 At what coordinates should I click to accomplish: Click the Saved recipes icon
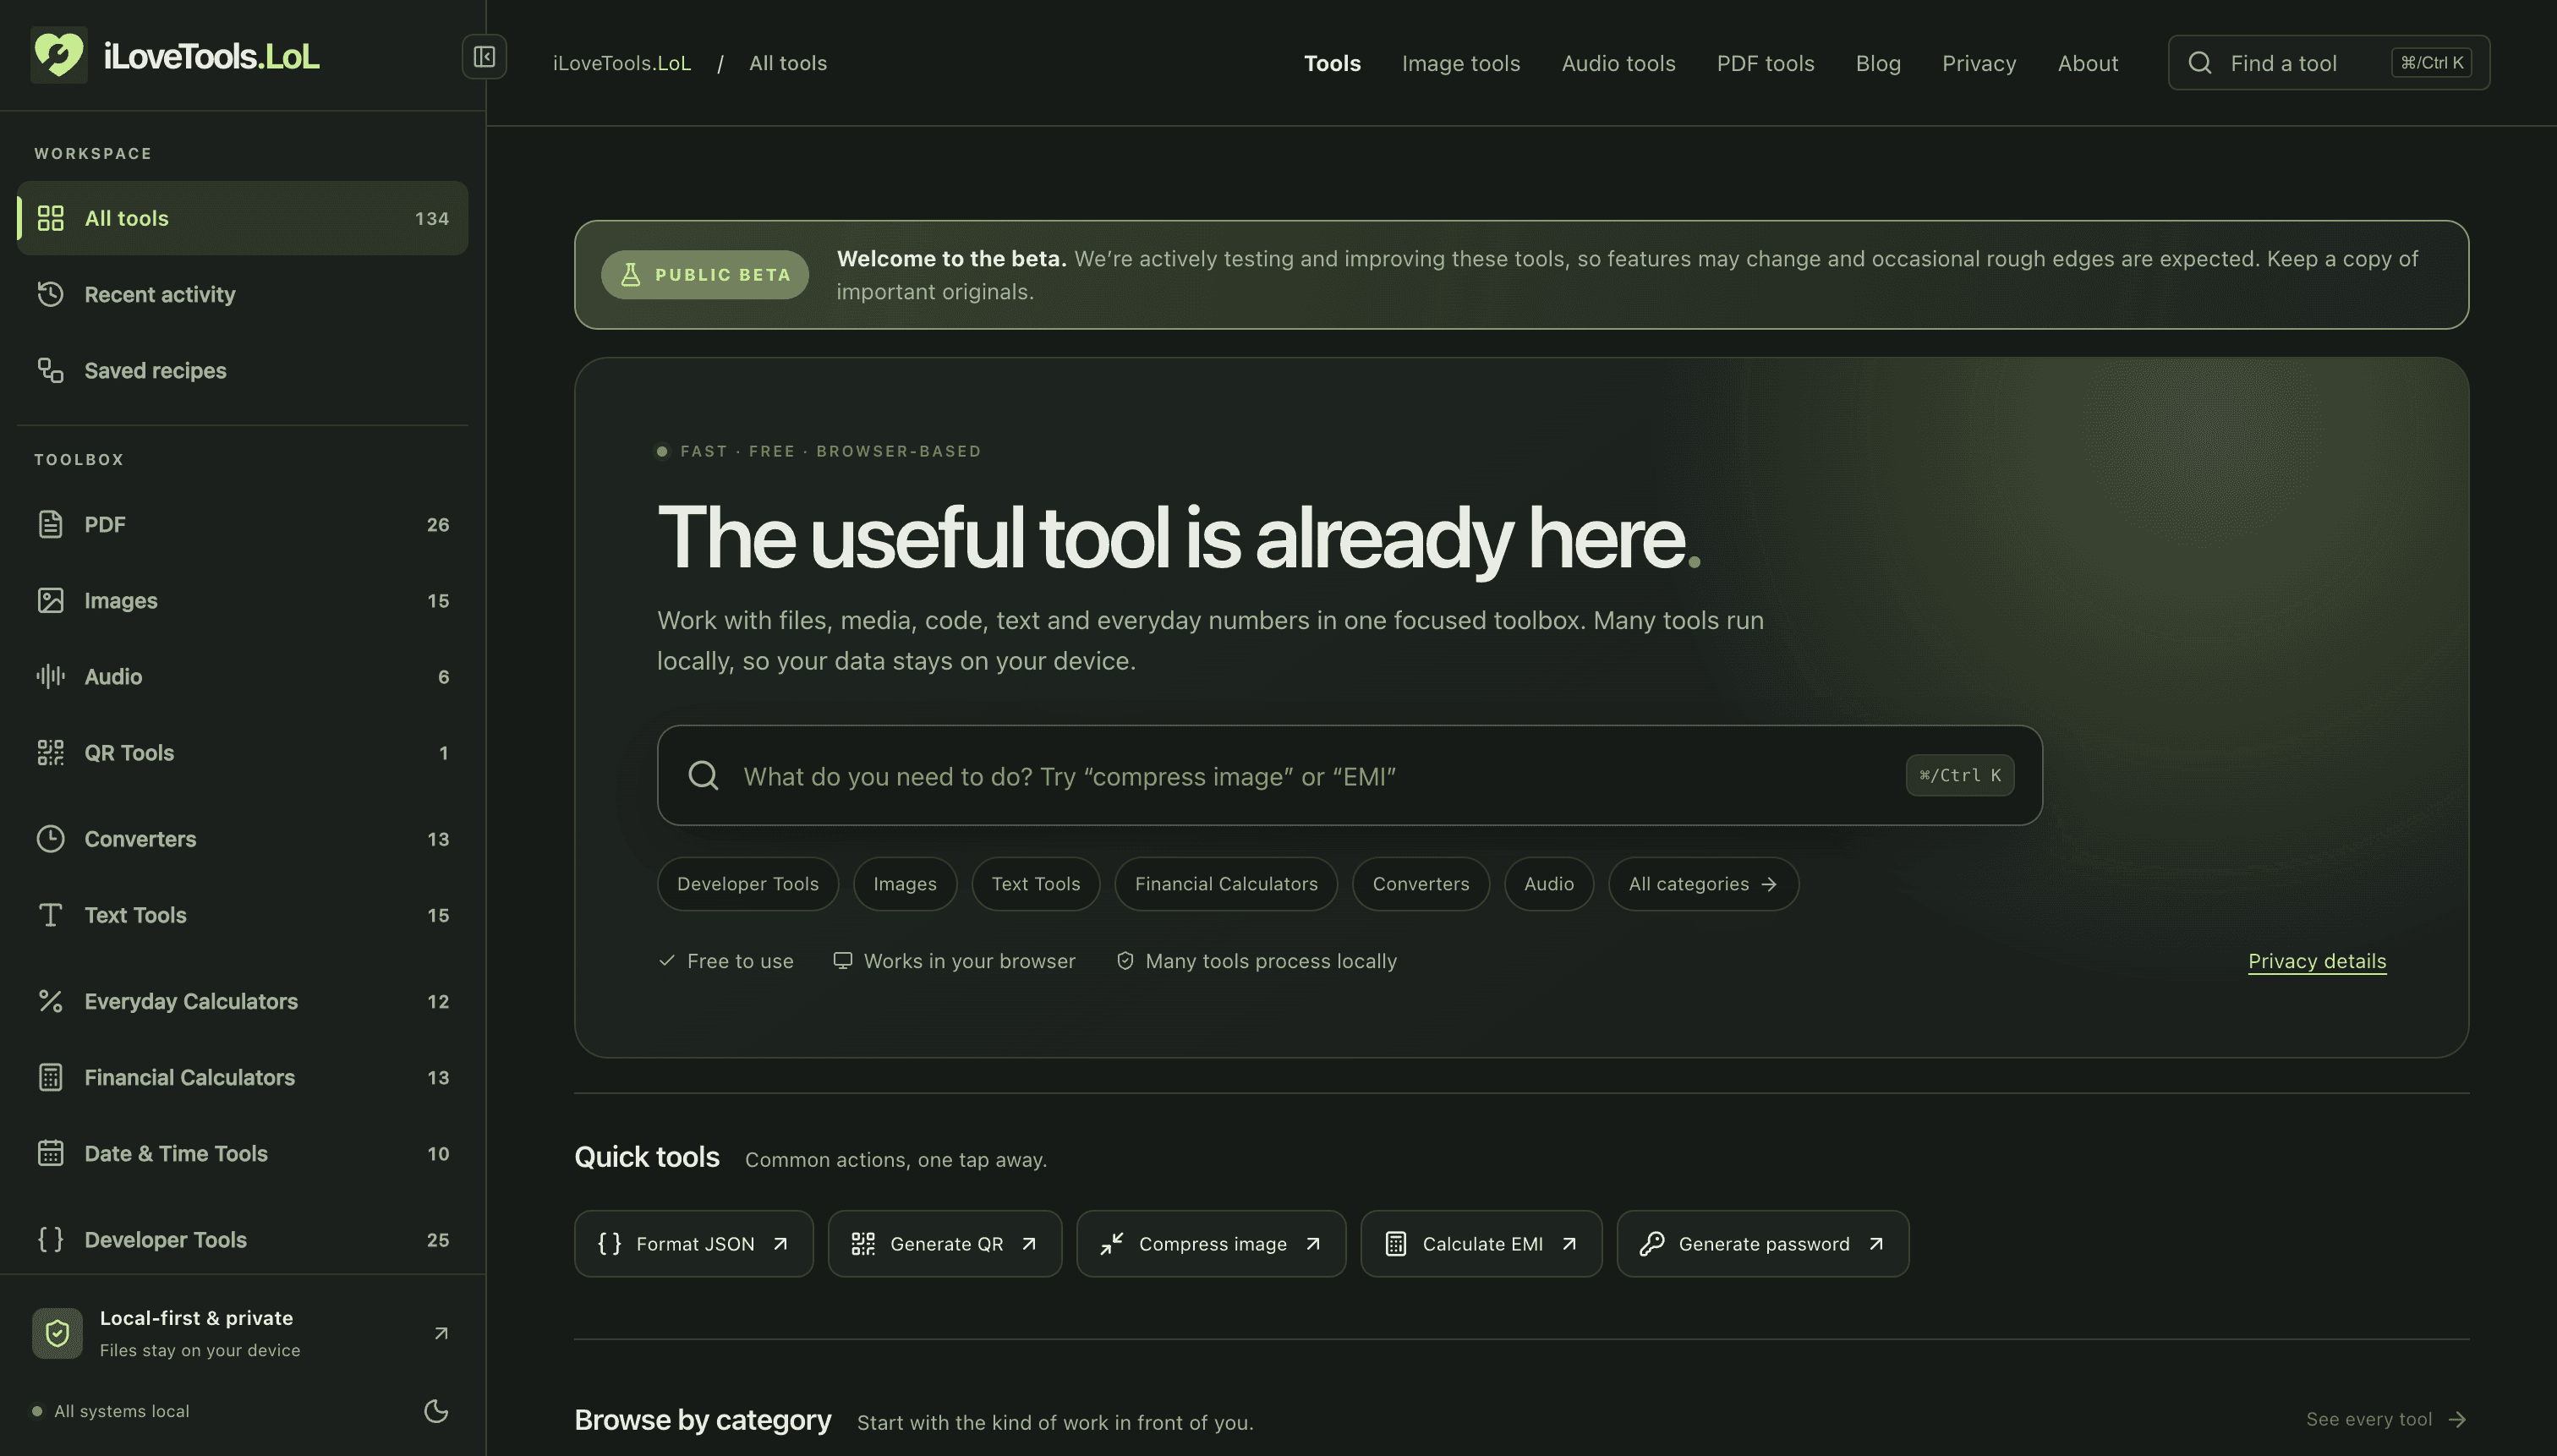pos(51,370)
